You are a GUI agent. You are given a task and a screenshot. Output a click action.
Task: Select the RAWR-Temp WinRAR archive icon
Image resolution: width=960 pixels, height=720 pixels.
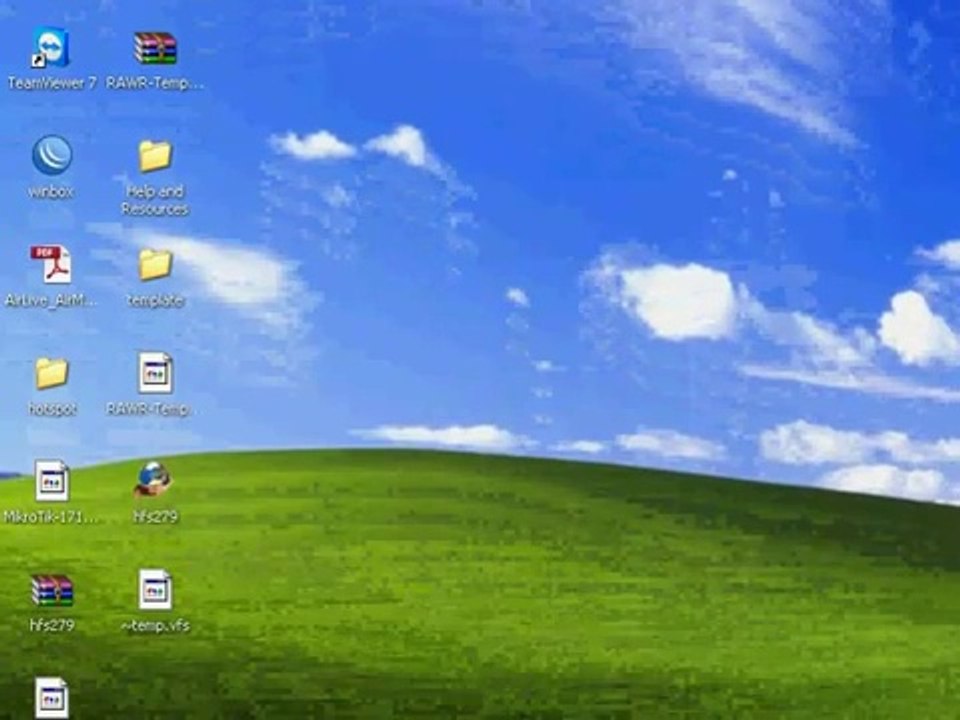[155, 48]
